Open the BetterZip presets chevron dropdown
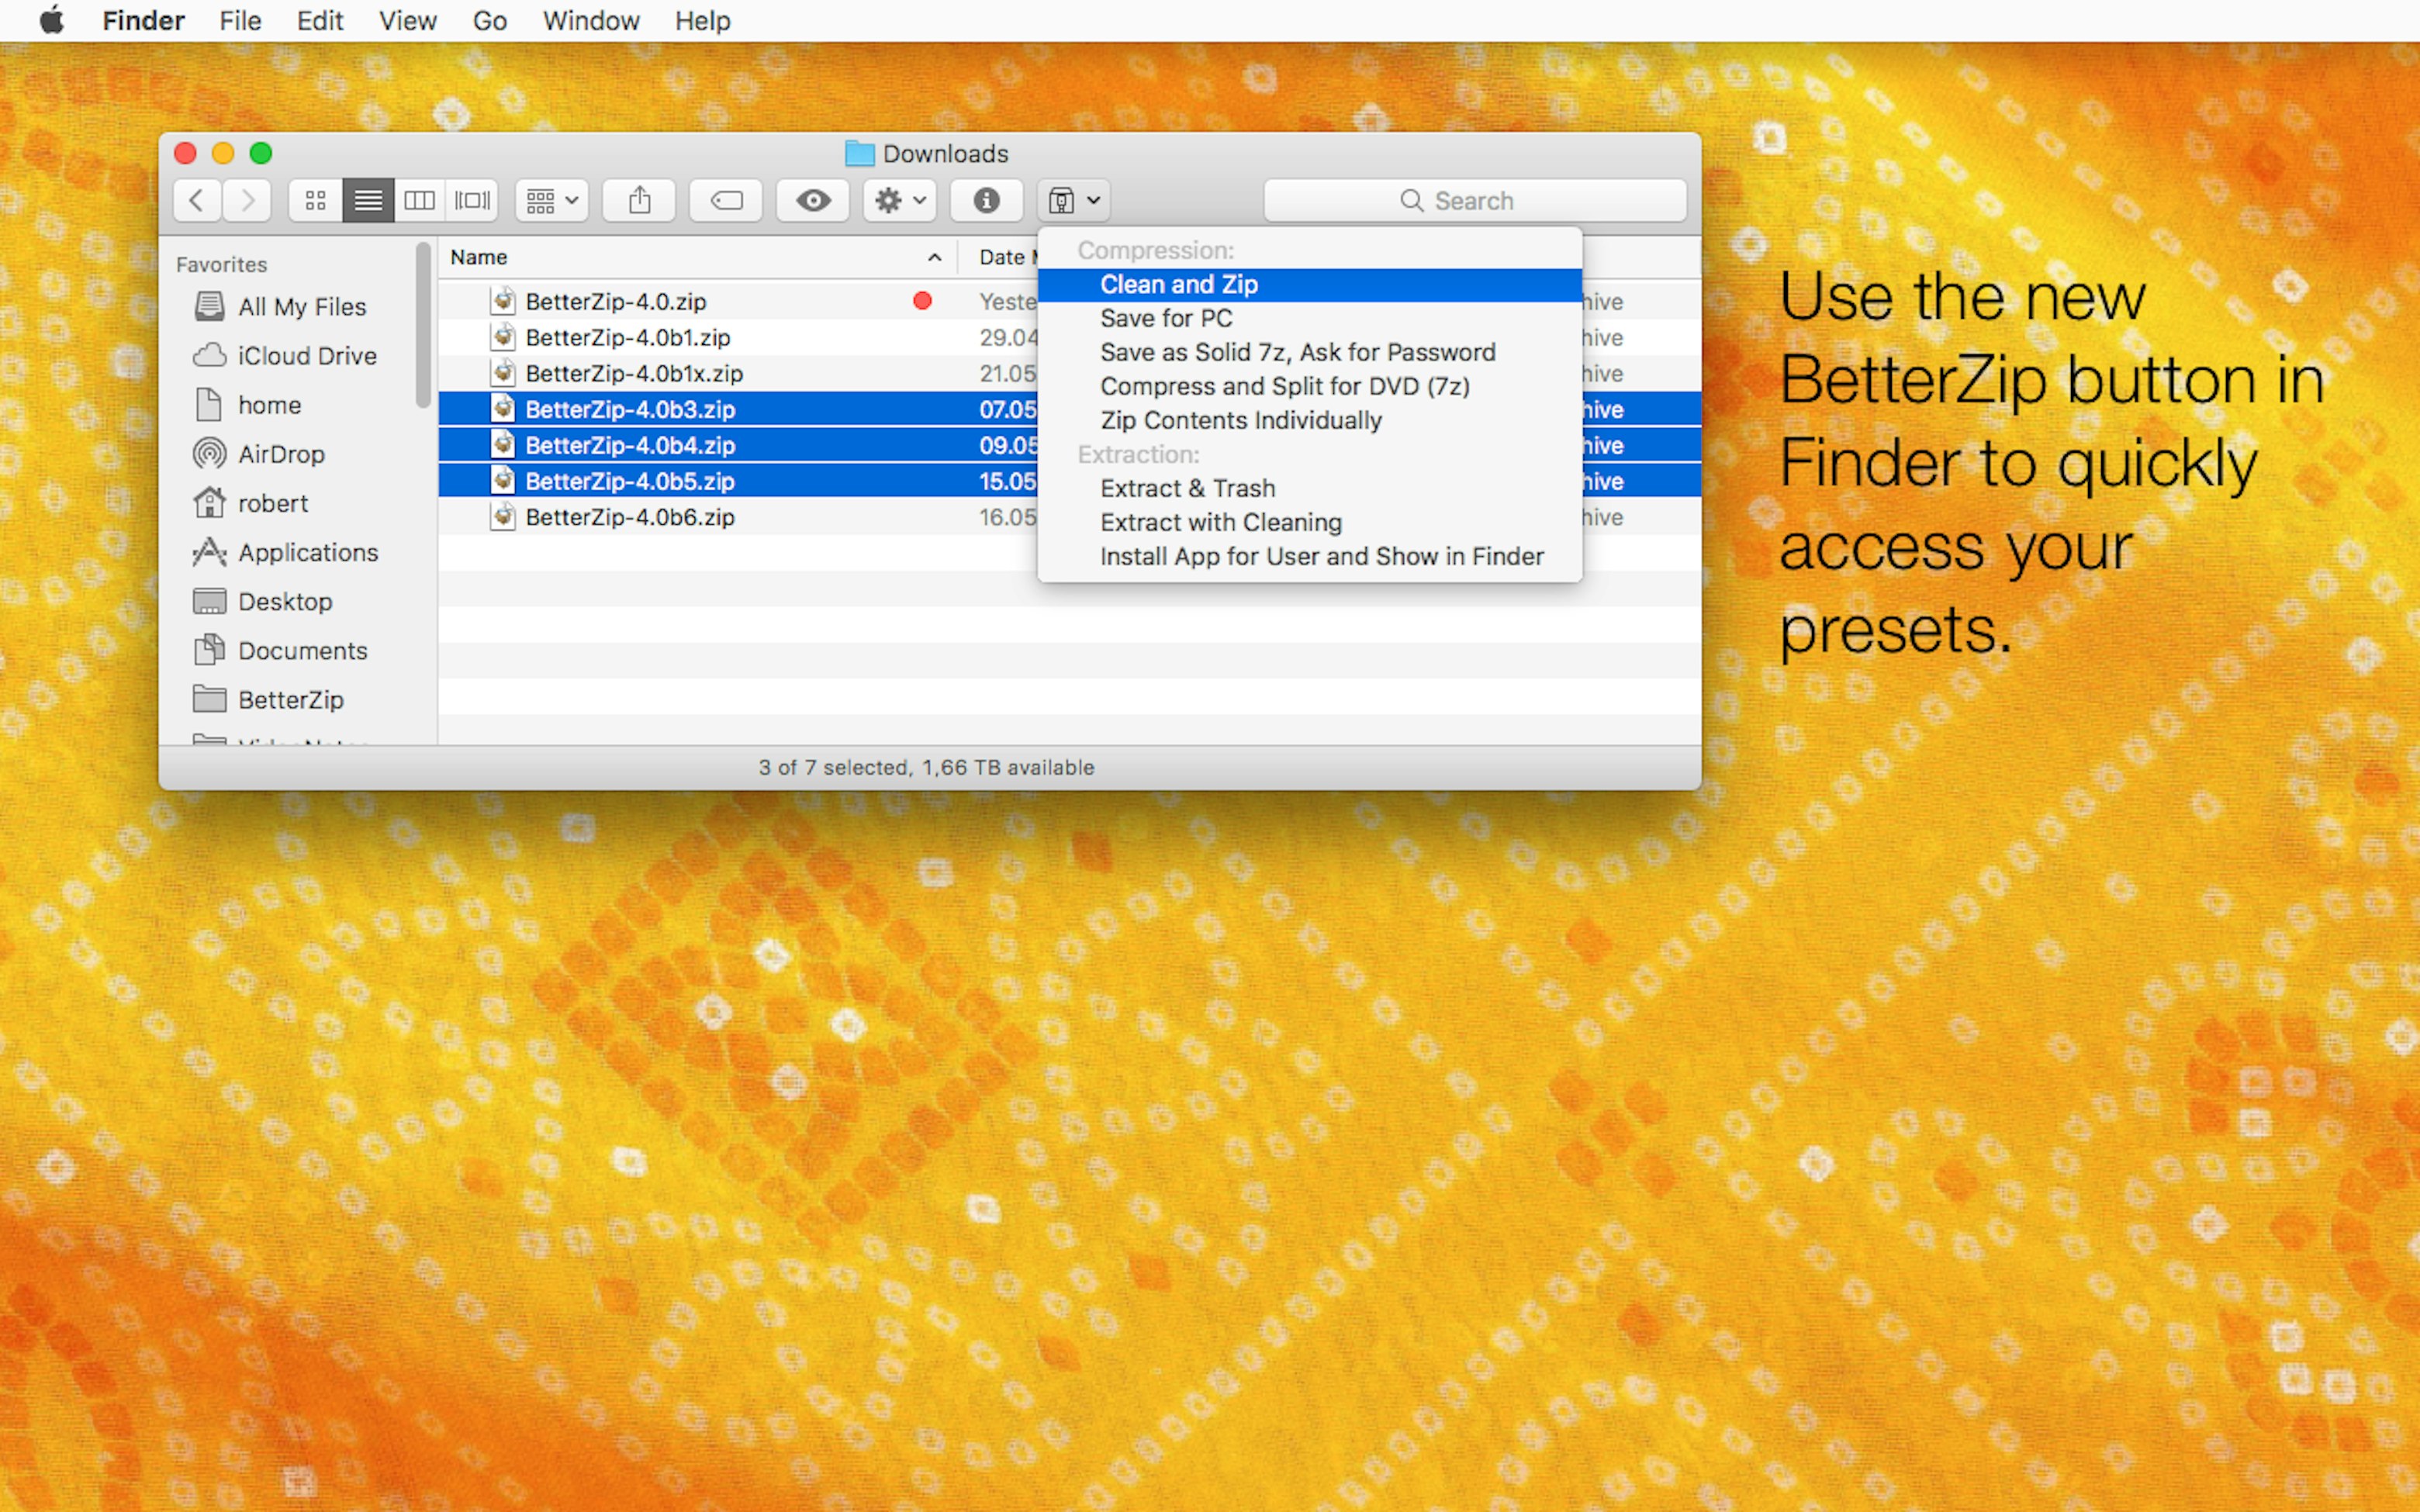 tap(1094, 200)
